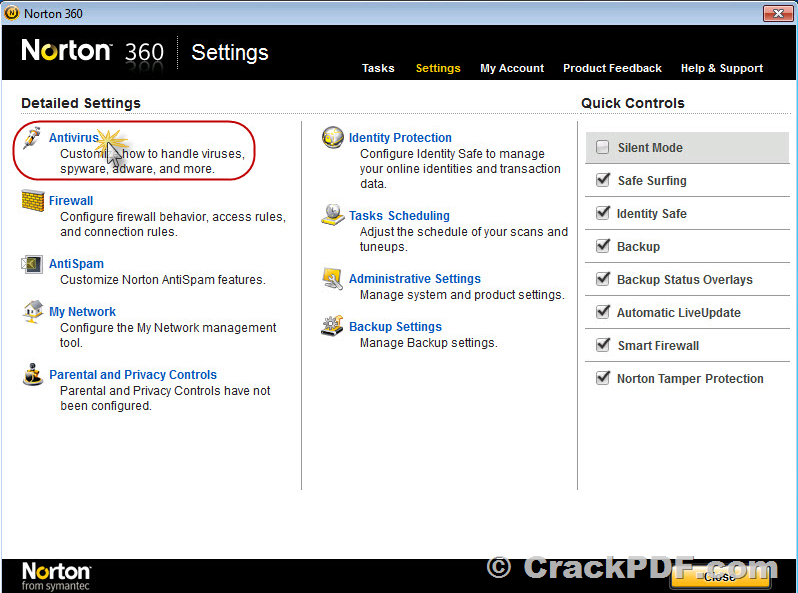Click the Firewall brick wall icon
The image size is (798, 593).
[x=33, y=201]
